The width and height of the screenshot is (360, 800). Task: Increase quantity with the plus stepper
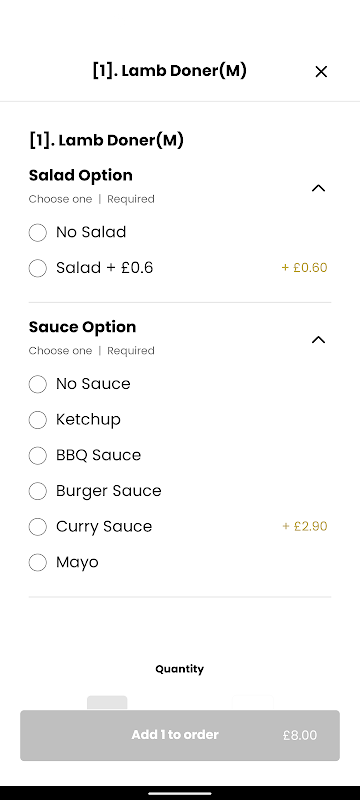253,703
